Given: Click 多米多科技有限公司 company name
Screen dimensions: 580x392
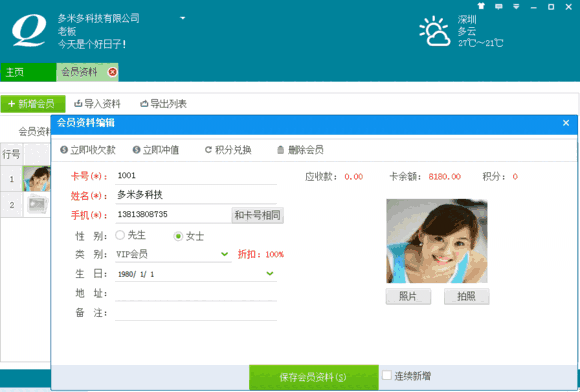Looking at the screenshot, I should (98, 18).
